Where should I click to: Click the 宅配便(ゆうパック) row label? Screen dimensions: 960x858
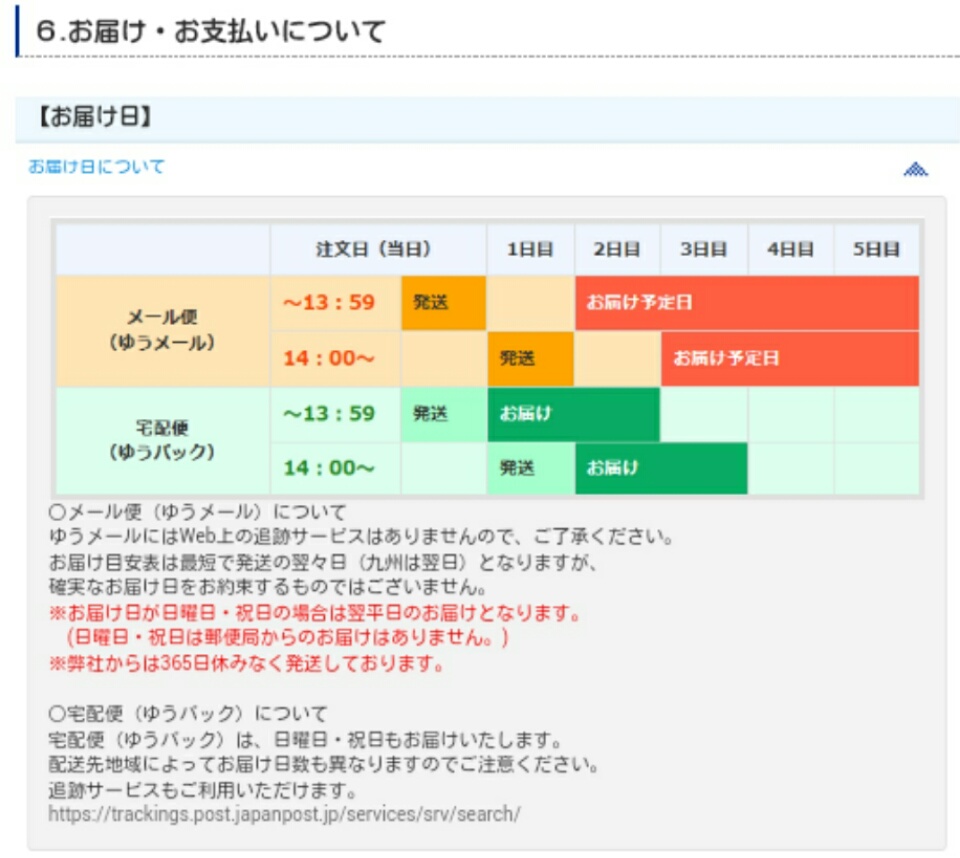[162, 440]
